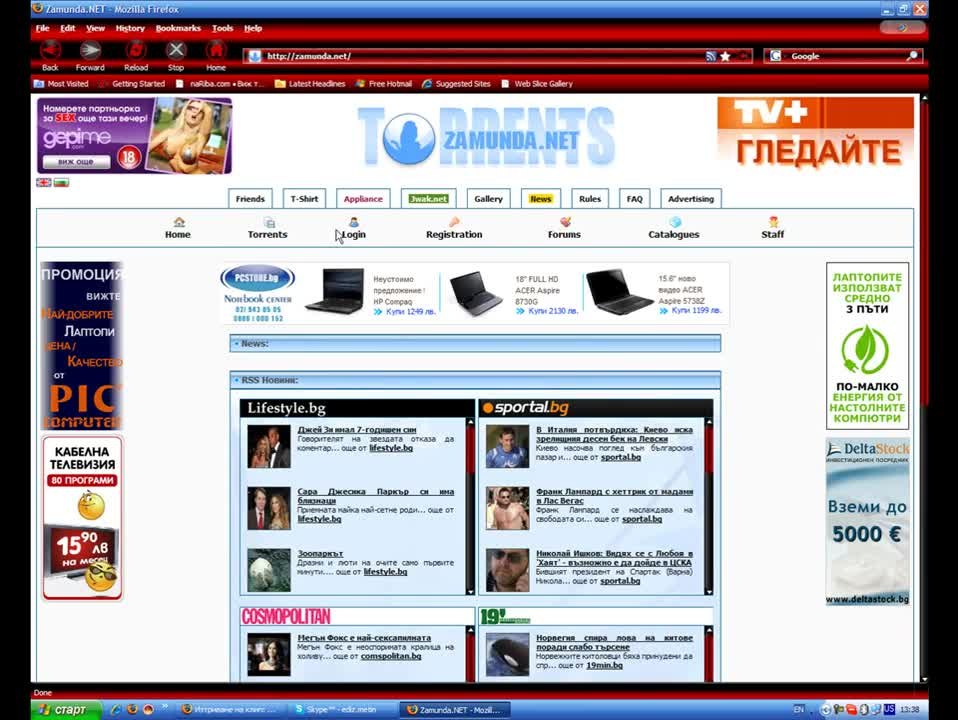This screenshot has width=958, height=720.
Task: Go to the browser Home page
Action: coord(216,50)
